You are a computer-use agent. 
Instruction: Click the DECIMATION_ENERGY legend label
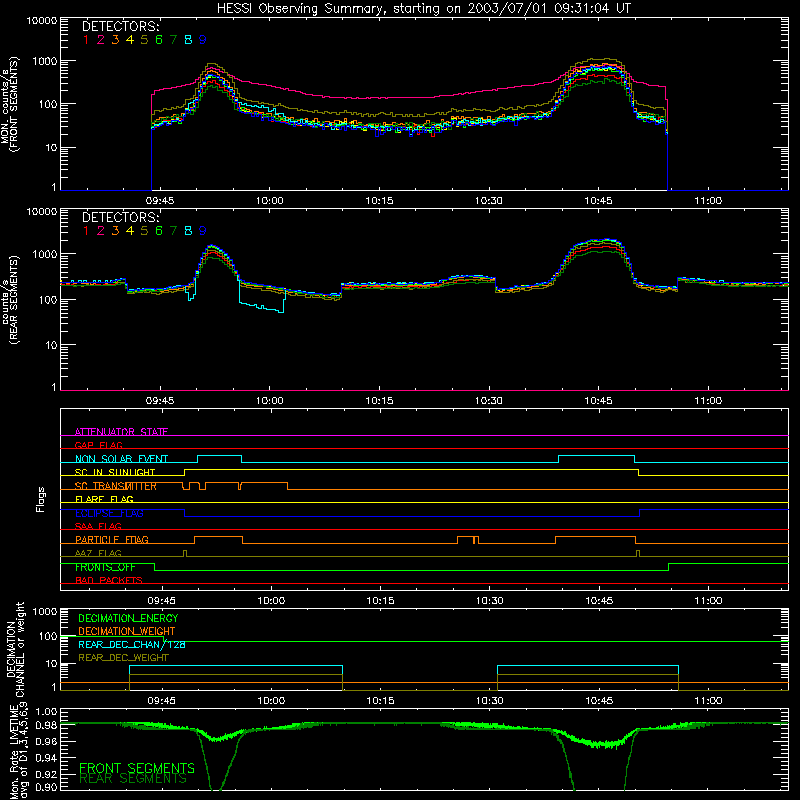point(128,618)
